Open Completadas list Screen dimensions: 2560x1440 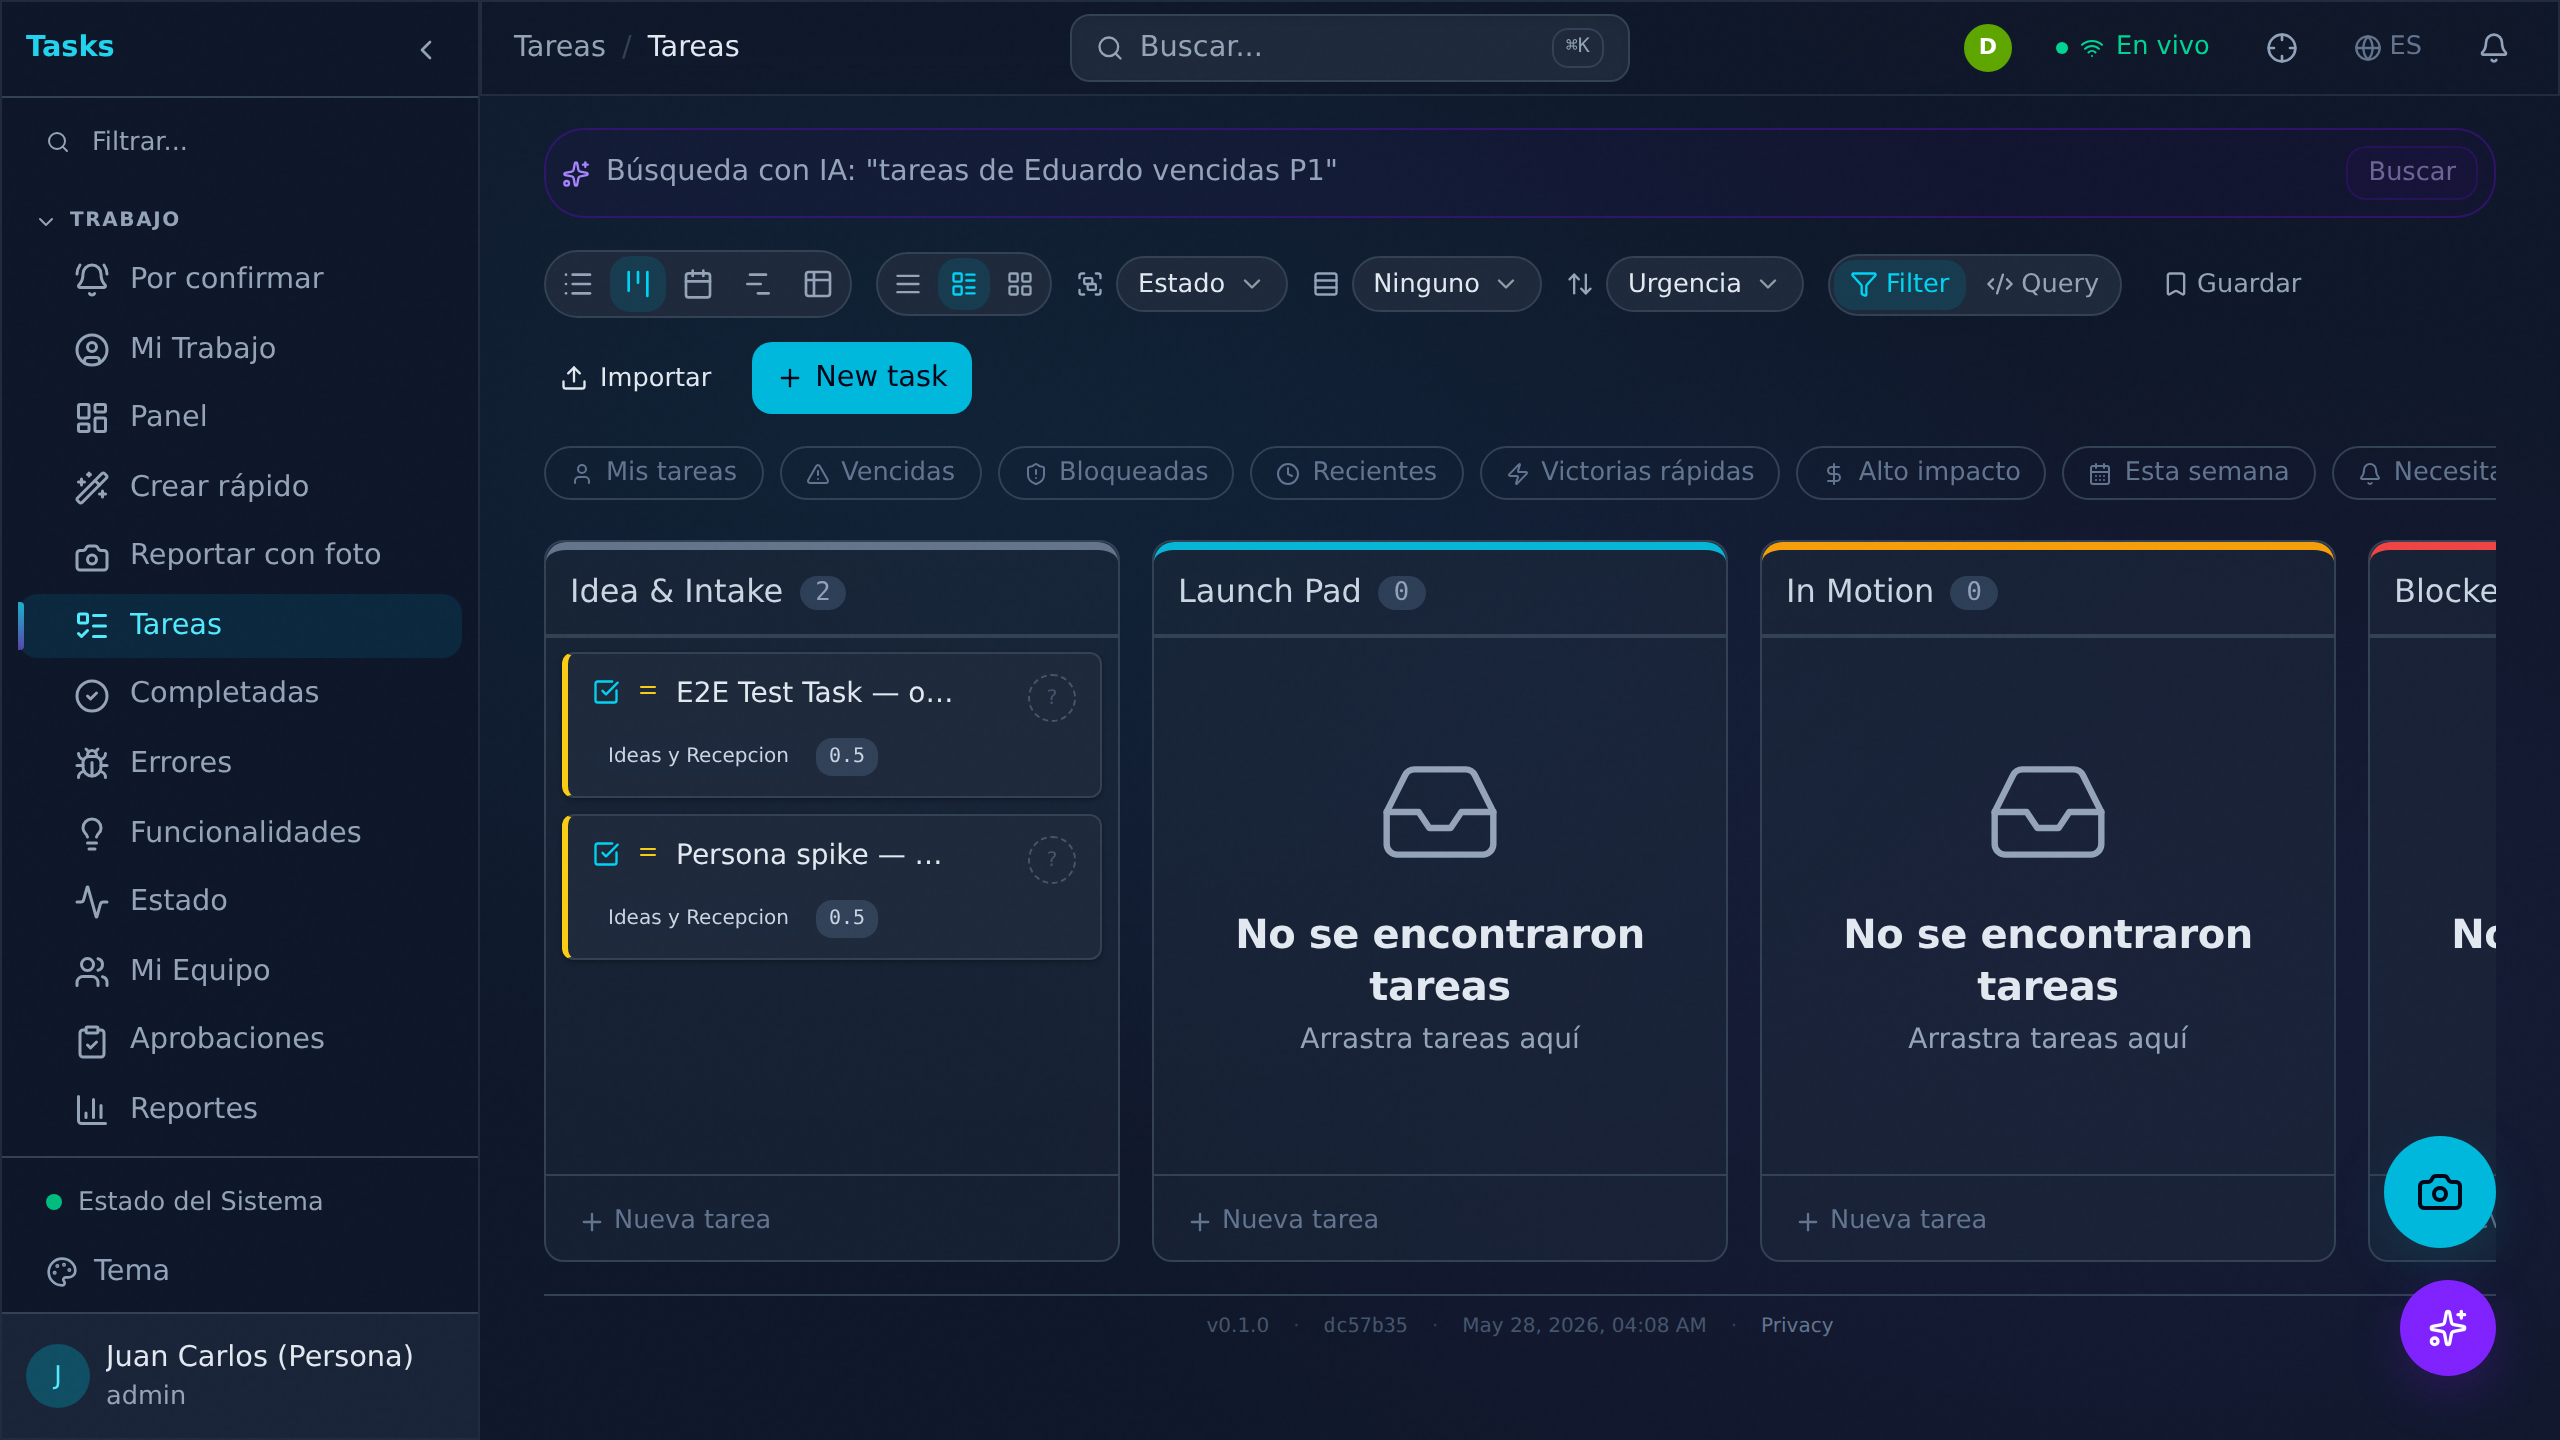(x=240, y=692)
